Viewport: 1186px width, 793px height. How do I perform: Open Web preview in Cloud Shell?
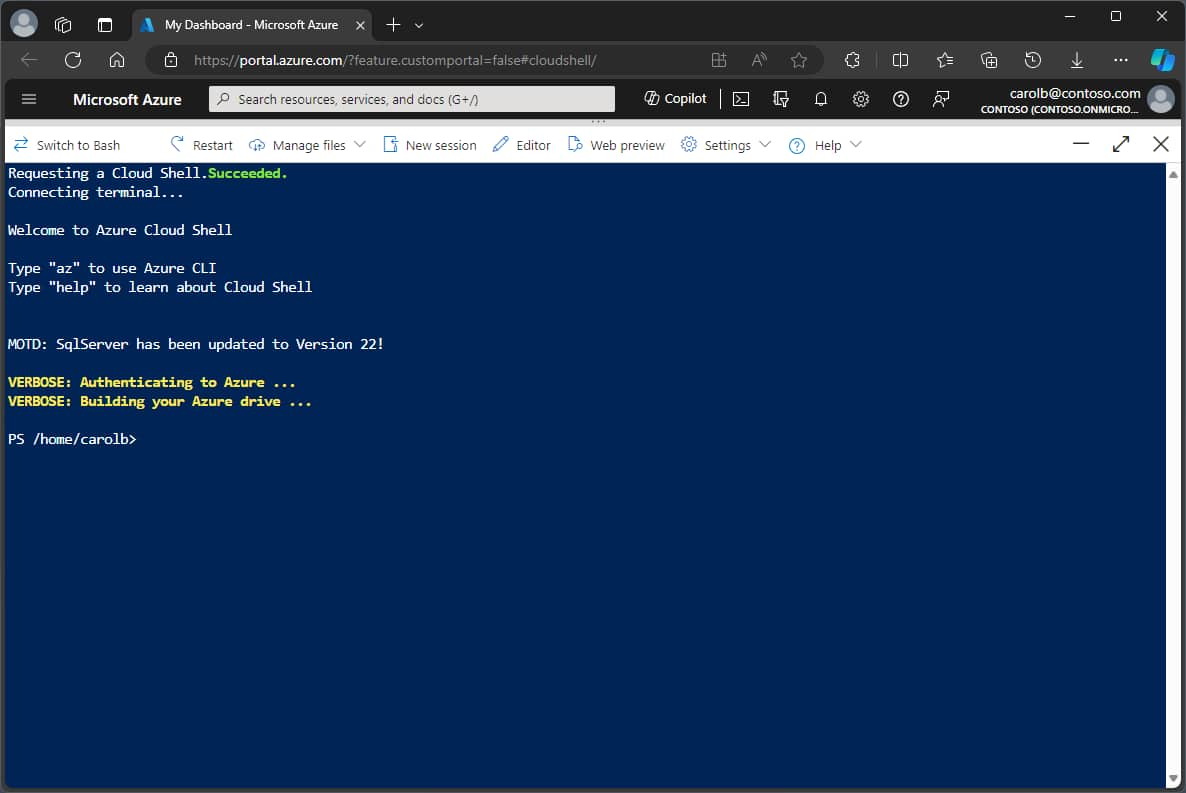tap(616, 145)
